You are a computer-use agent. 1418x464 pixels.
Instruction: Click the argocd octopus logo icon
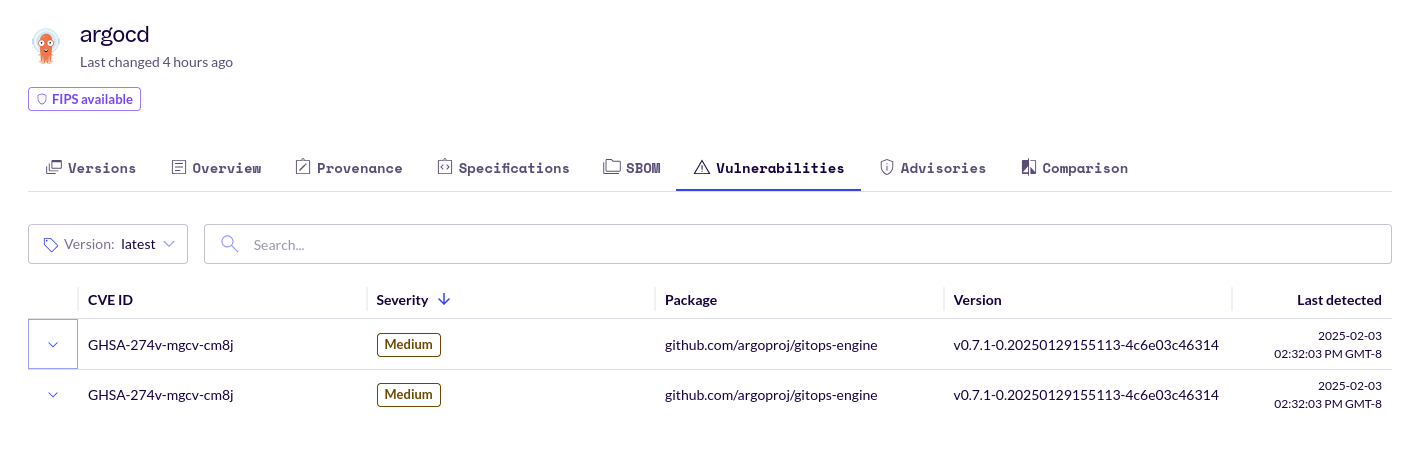click(x=45, y=46)
